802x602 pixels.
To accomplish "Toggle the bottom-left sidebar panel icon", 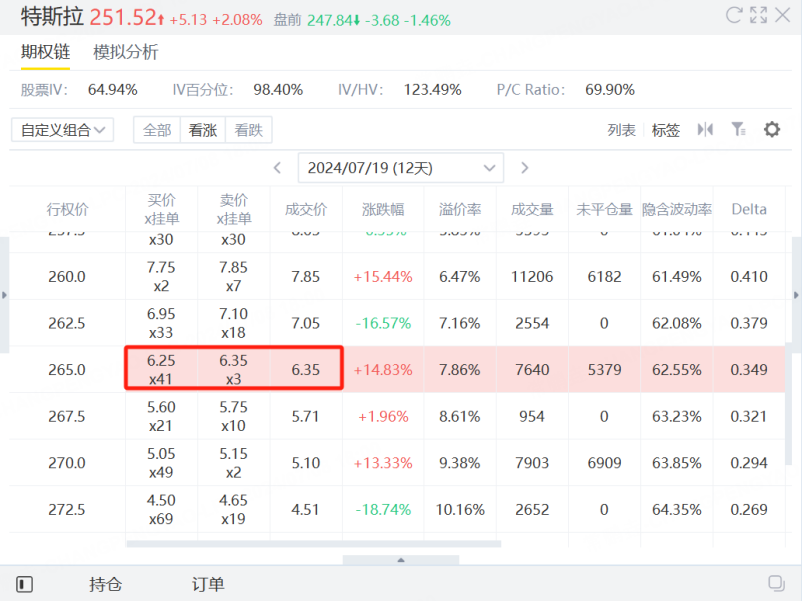I will 24,584.
